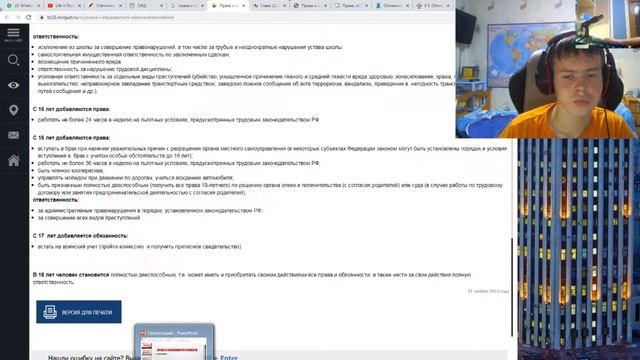Screen dimensions: 640x360
Task: Click the browser back arrow
Action: [x=7, y=18]
